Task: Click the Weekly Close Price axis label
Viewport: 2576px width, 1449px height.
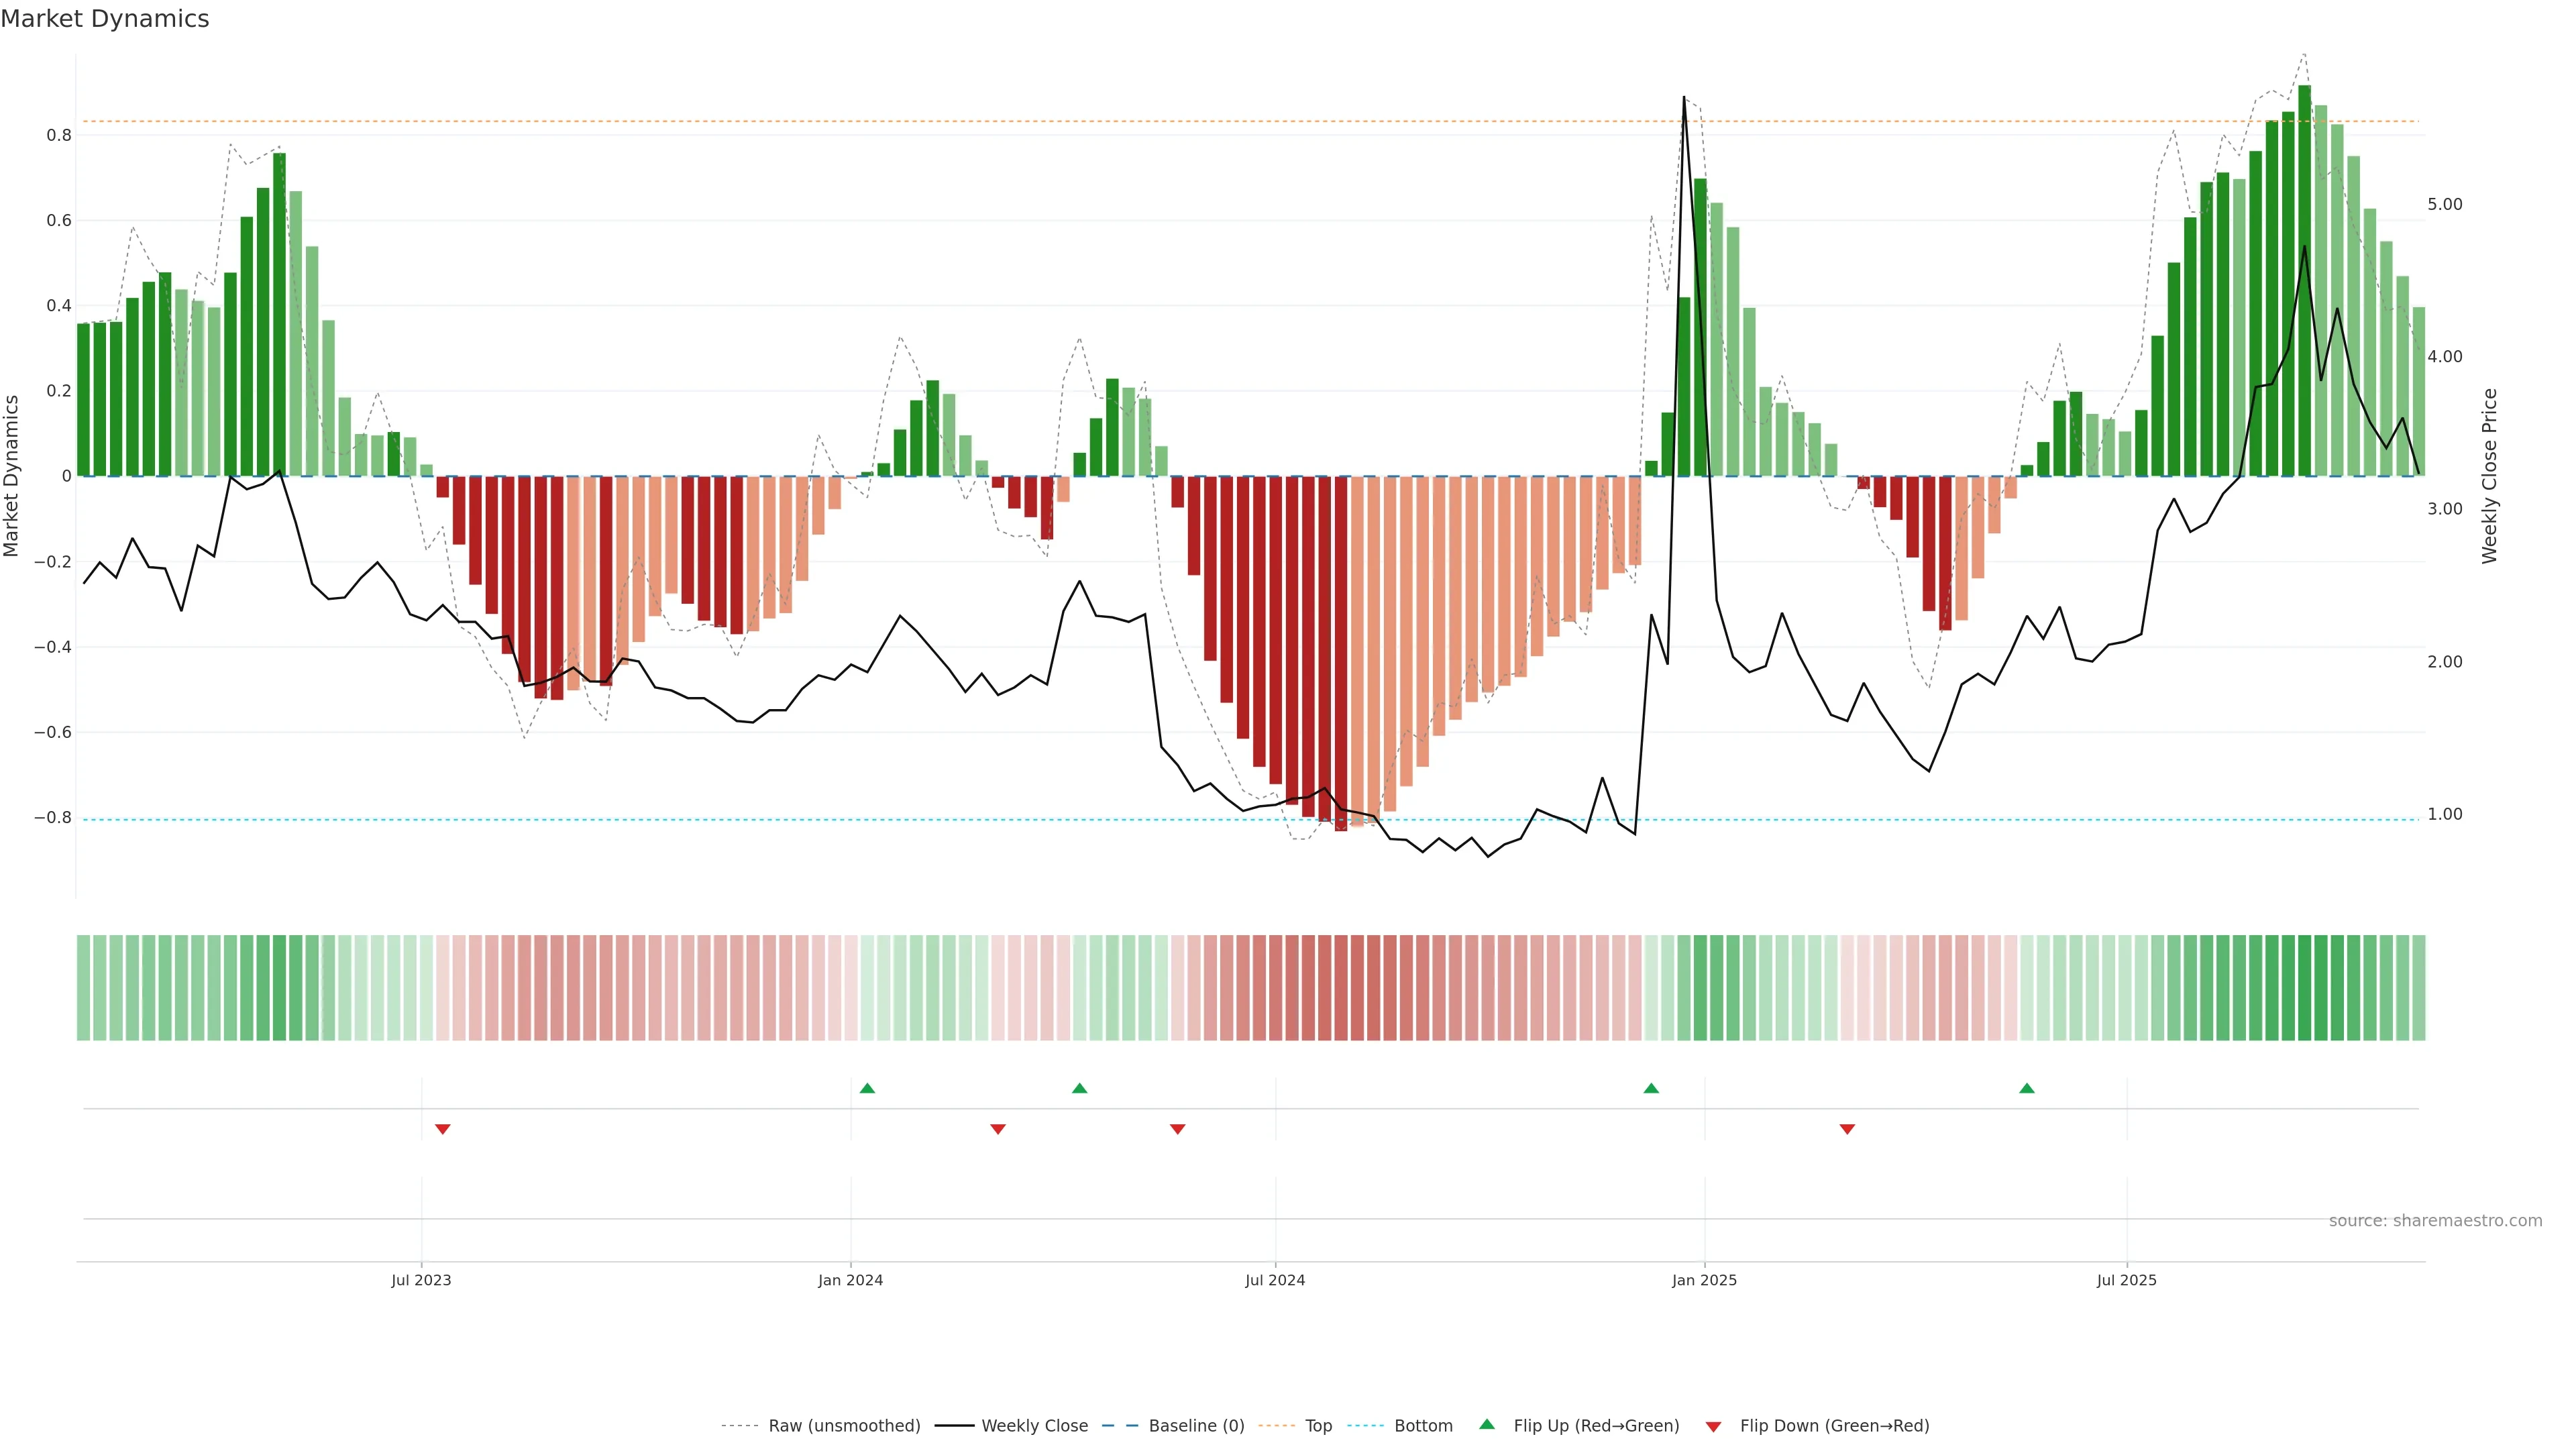Action: pos(2489,476)
